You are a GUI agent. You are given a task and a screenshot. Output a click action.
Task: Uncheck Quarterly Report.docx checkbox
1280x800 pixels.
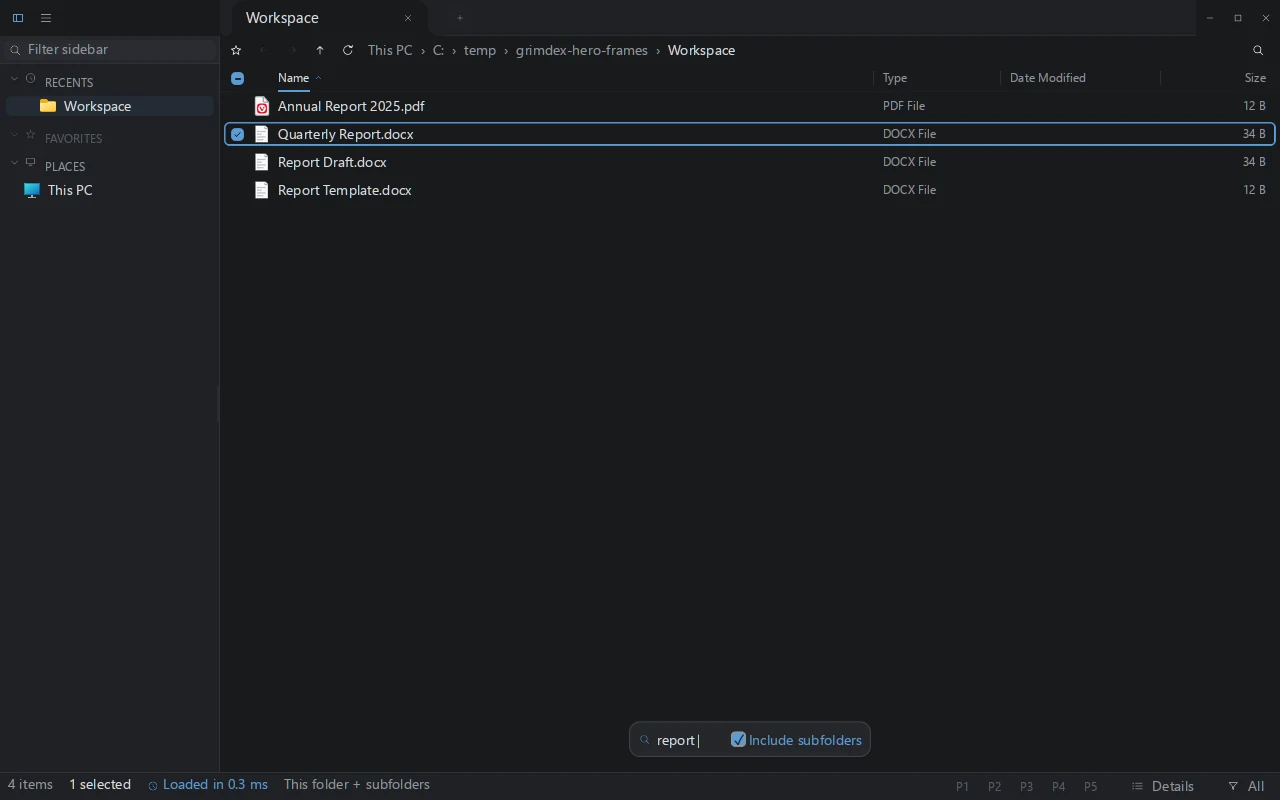point(237,134)
